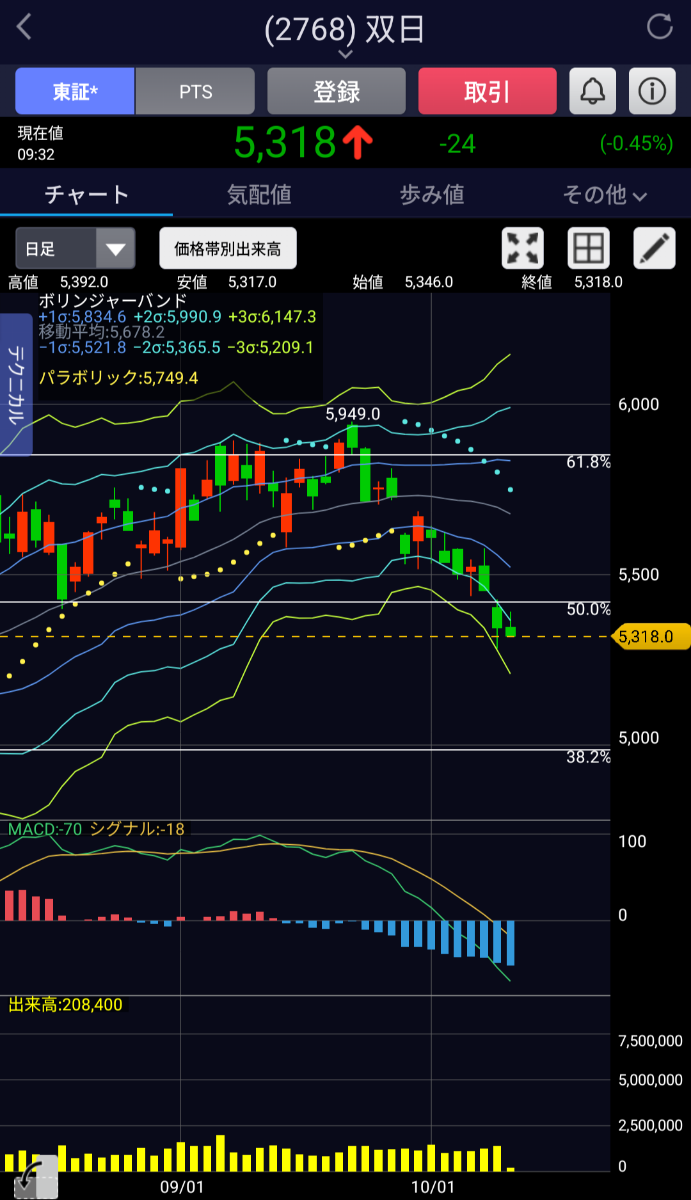Open price alert bell icon
This screenshot has height=1200, width=691.
(593, 92)
